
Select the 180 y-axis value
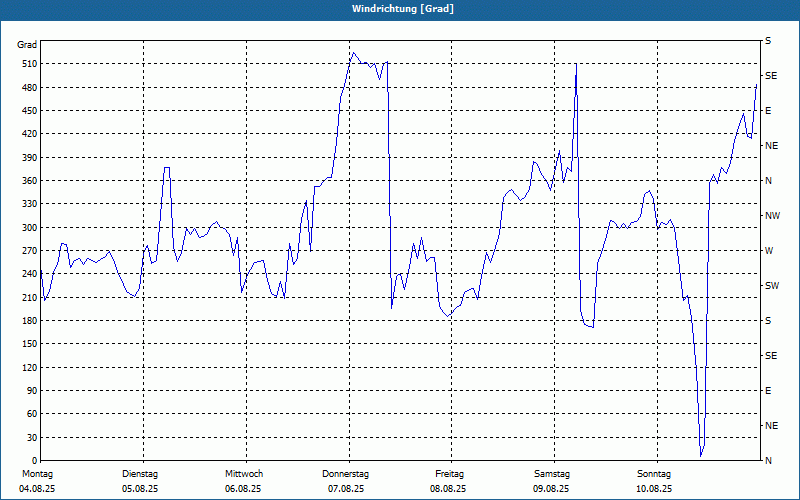coord(29,321)
